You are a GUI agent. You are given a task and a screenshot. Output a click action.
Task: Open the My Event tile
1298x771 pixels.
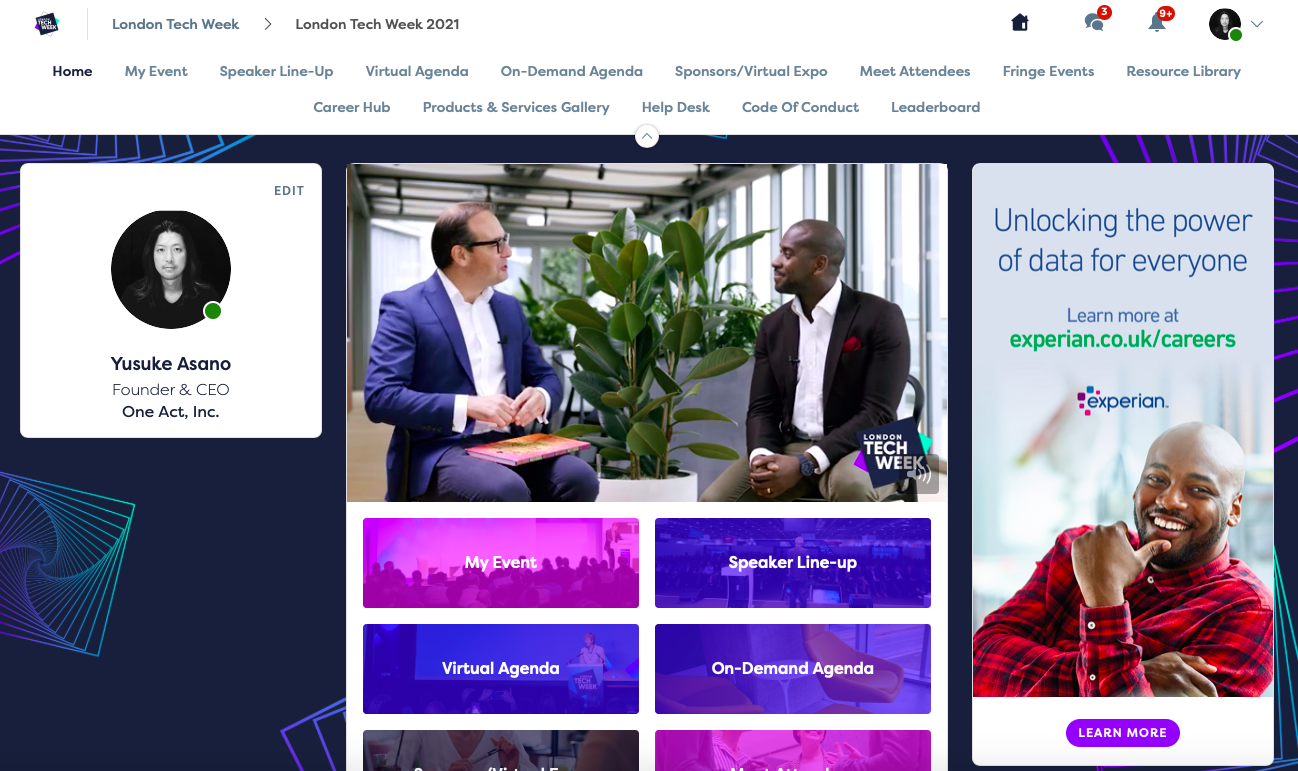click(x=501, y=563)
